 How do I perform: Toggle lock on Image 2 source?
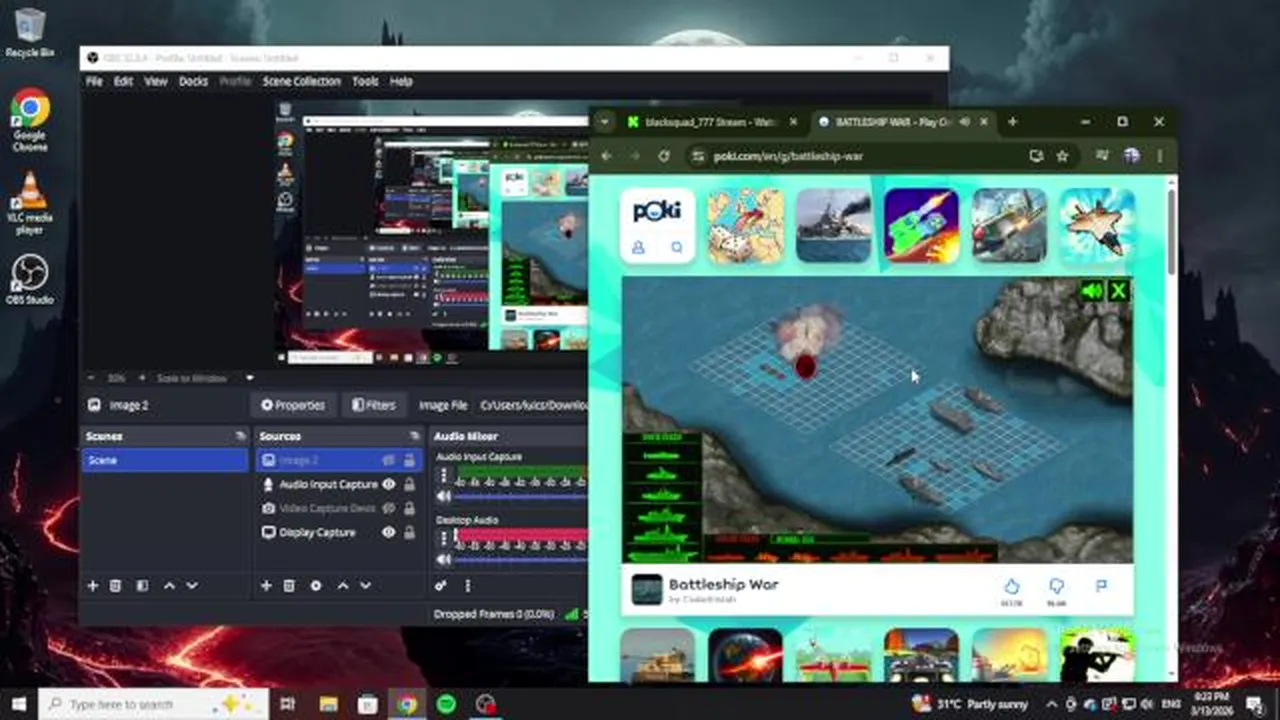(409, 460)
